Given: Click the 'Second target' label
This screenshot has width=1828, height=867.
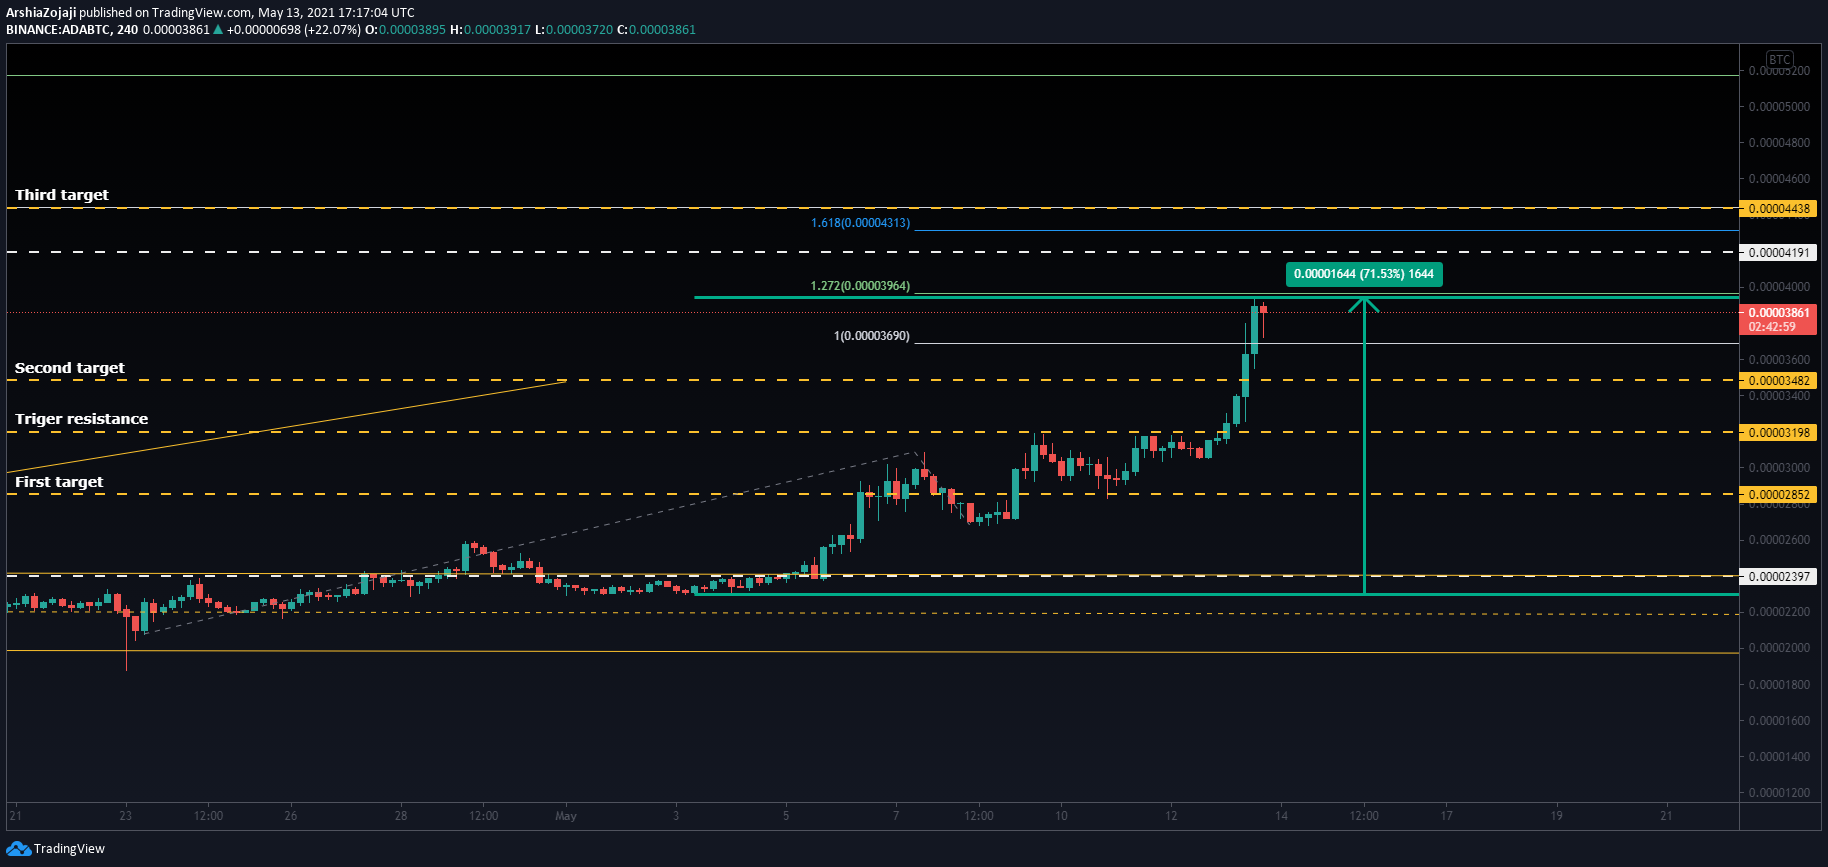Looking at the screenshot, I should (x=70, y=368).
